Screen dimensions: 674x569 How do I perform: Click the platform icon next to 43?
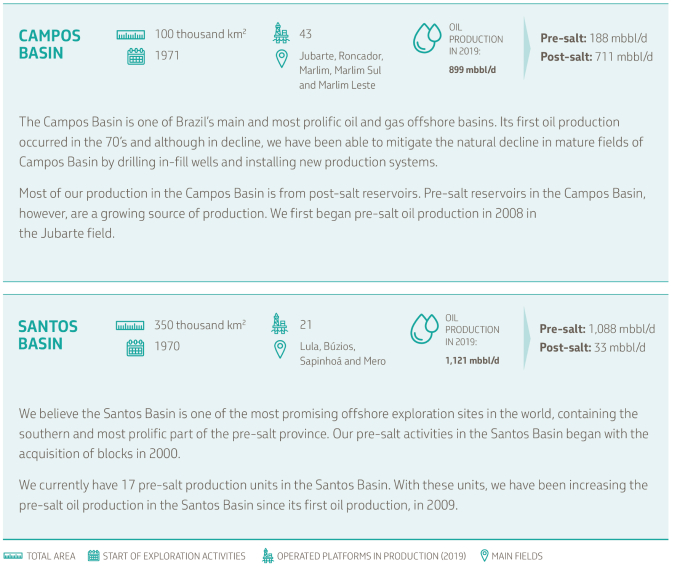[x=281, y=34]
